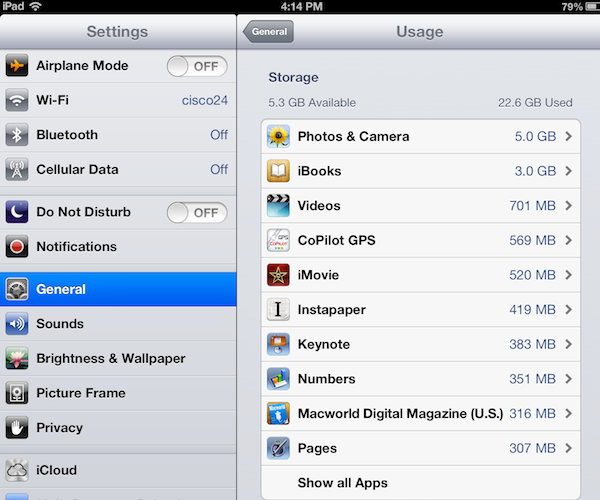Tap the Macworld 316 MB size value
Image resolution: width=600 pixels, height=500 pixels.
(532, 413)
